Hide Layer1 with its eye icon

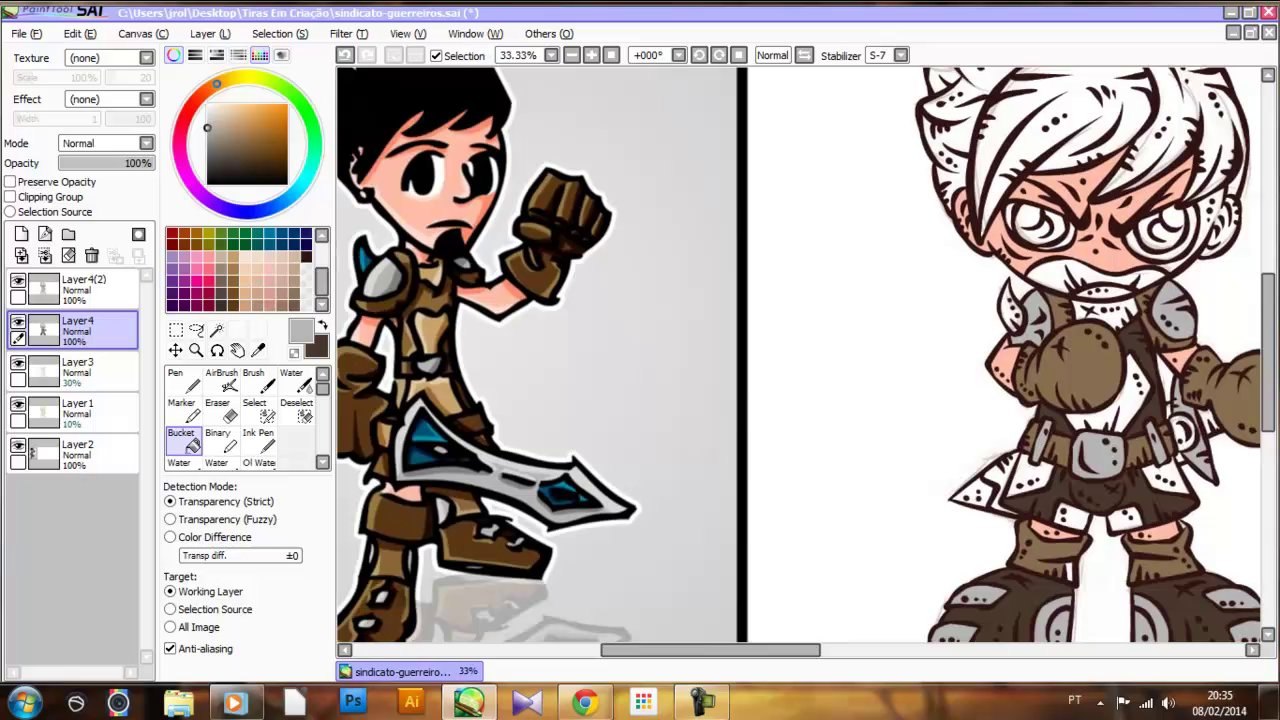coord(18,406)
